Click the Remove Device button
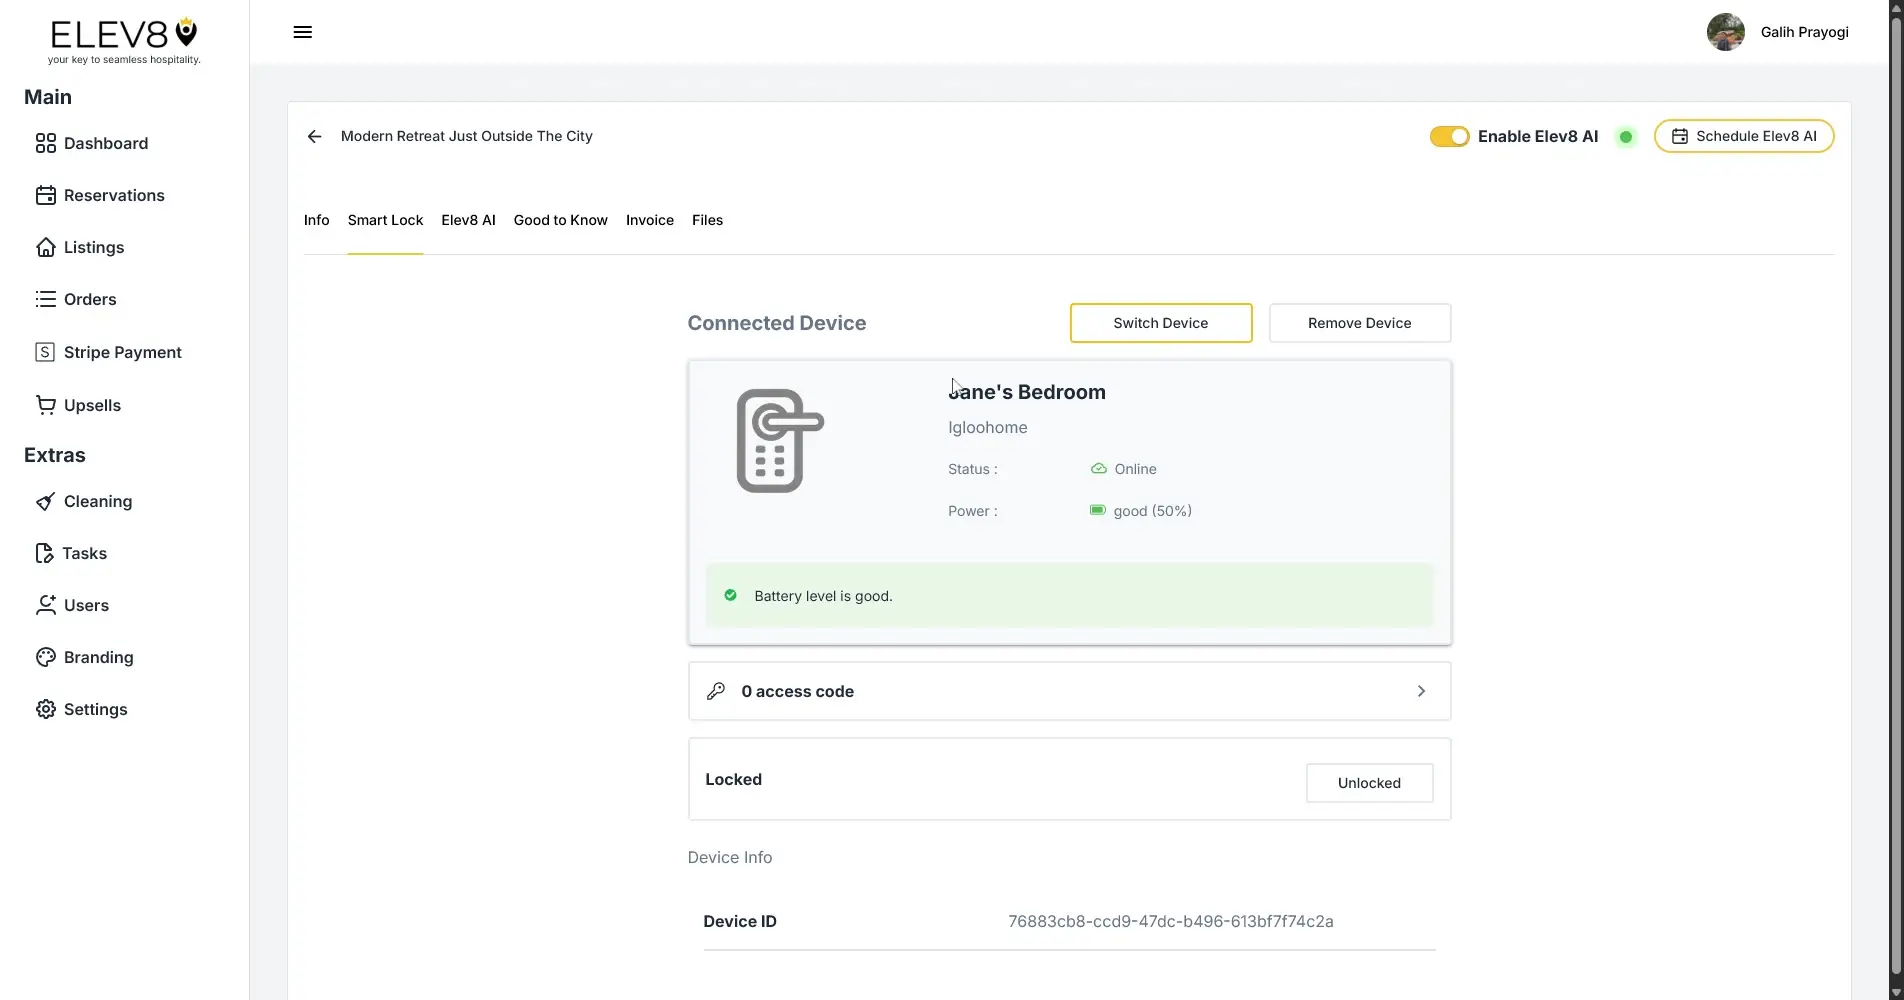This screenshot has width=1904, height=1000. pos(1359,322)
